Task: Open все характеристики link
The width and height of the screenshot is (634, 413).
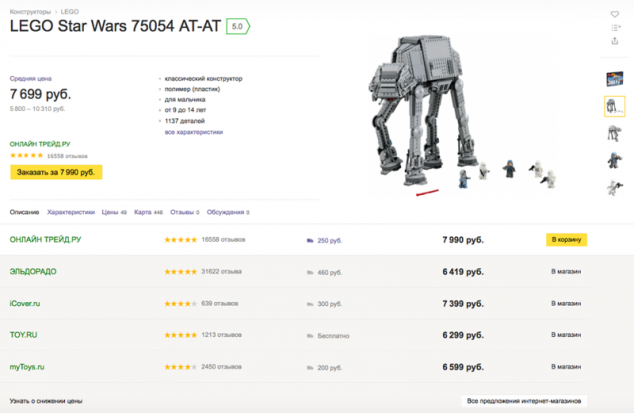Action: click(x=194, y=132)
